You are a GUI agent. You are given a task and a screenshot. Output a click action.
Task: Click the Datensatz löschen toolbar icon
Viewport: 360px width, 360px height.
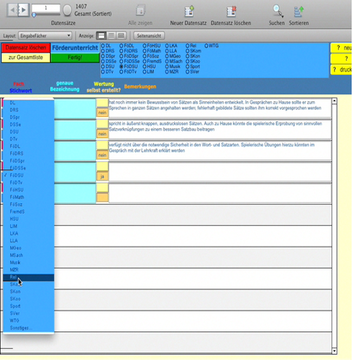231,11
